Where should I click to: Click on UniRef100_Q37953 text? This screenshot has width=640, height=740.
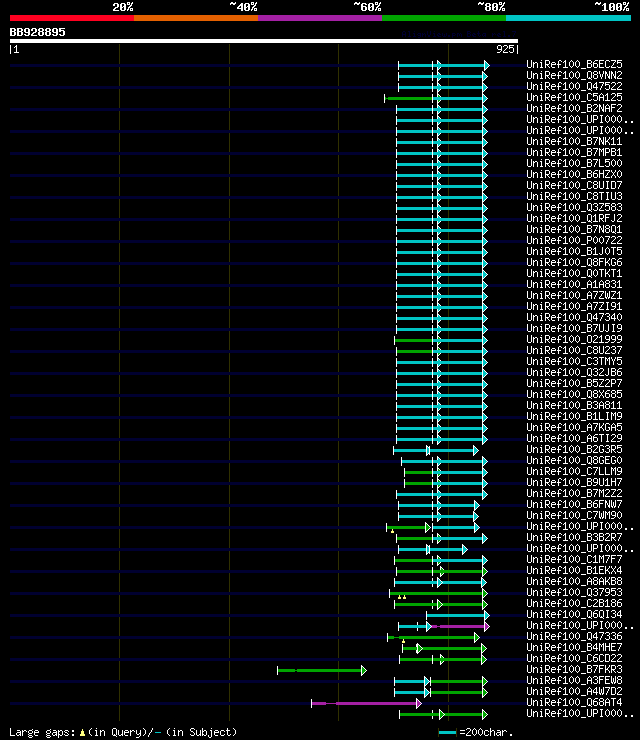click(574, 592)
